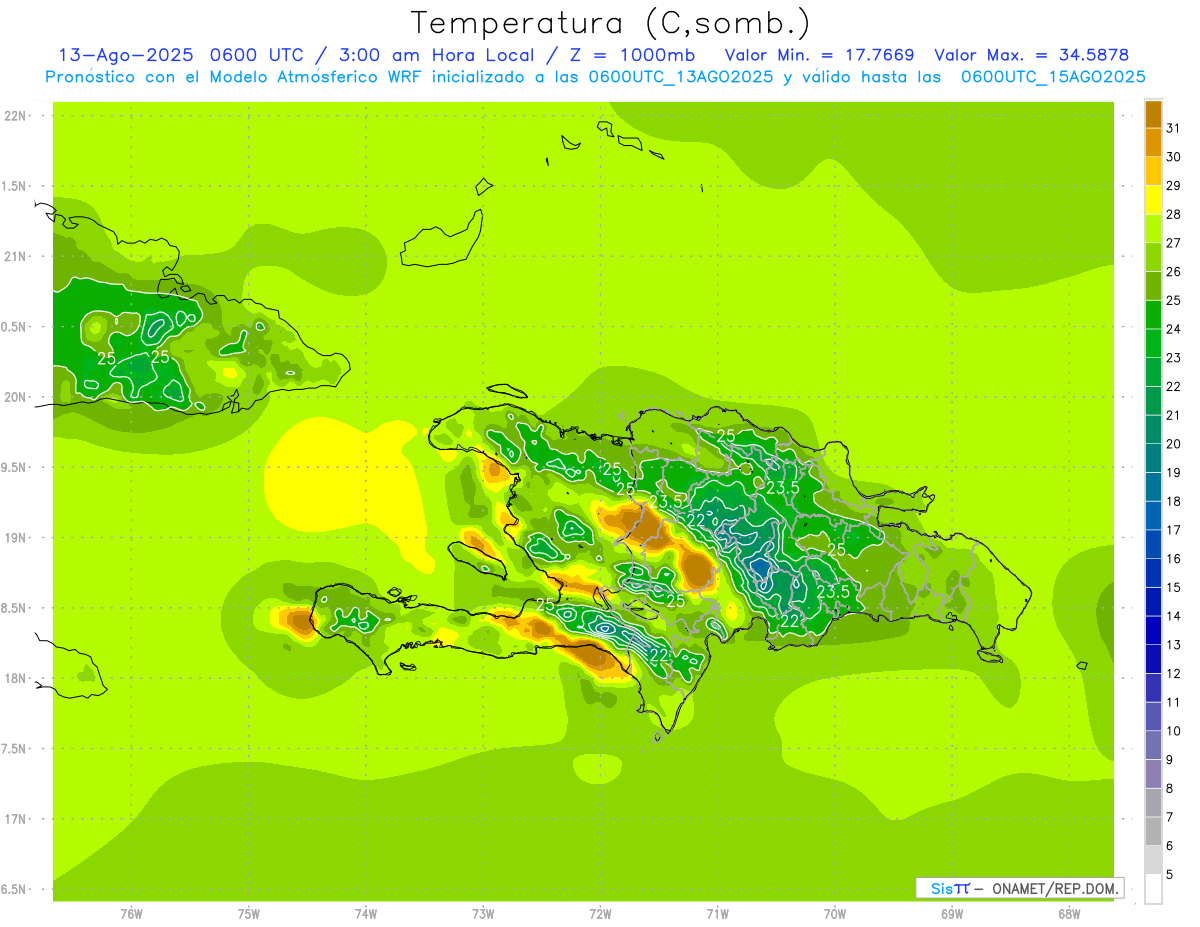Click the latitude label '17N'

(x=14, y=819)
